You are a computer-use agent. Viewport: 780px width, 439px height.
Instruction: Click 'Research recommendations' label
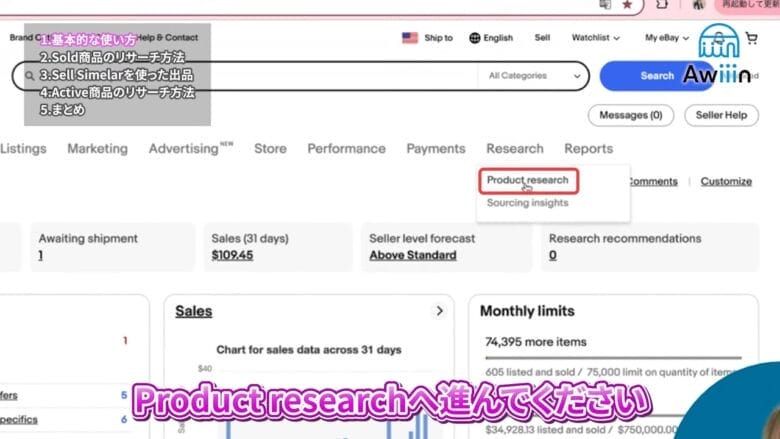pos(625,239)
